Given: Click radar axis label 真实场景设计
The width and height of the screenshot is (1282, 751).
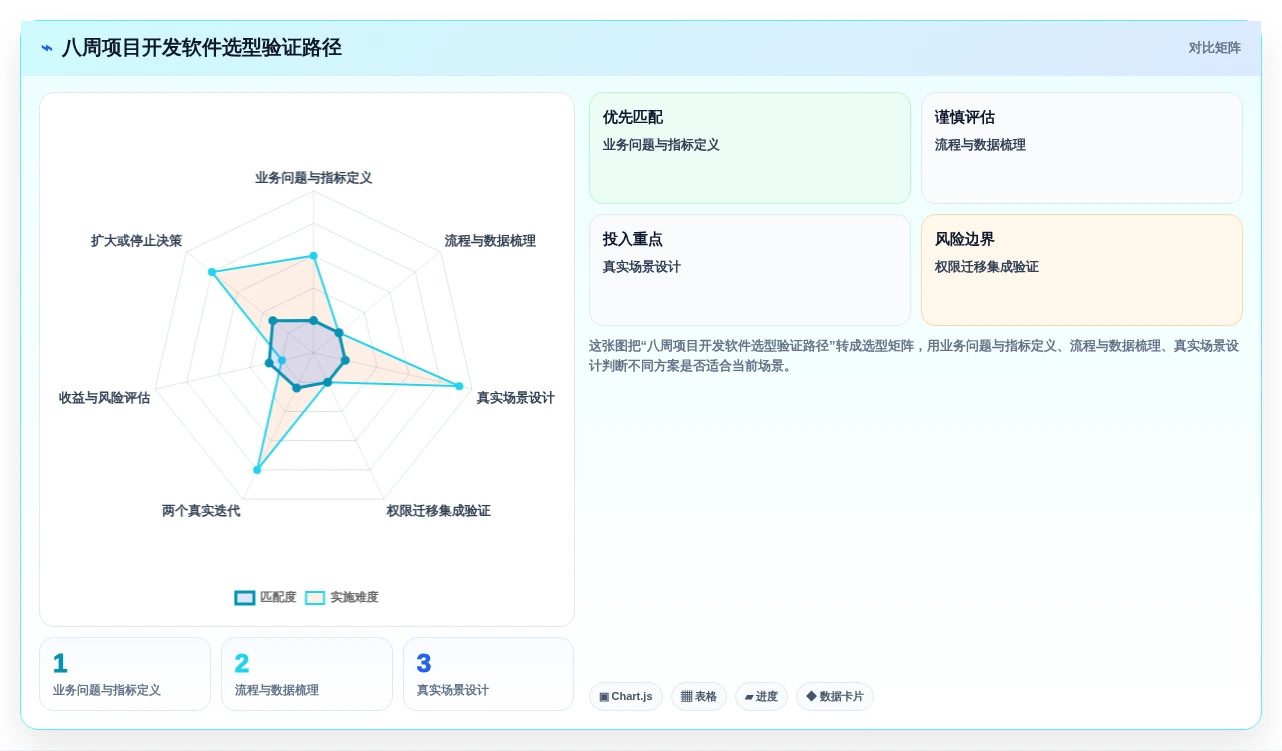Looking at the screenshot, I should coord(515,398).
